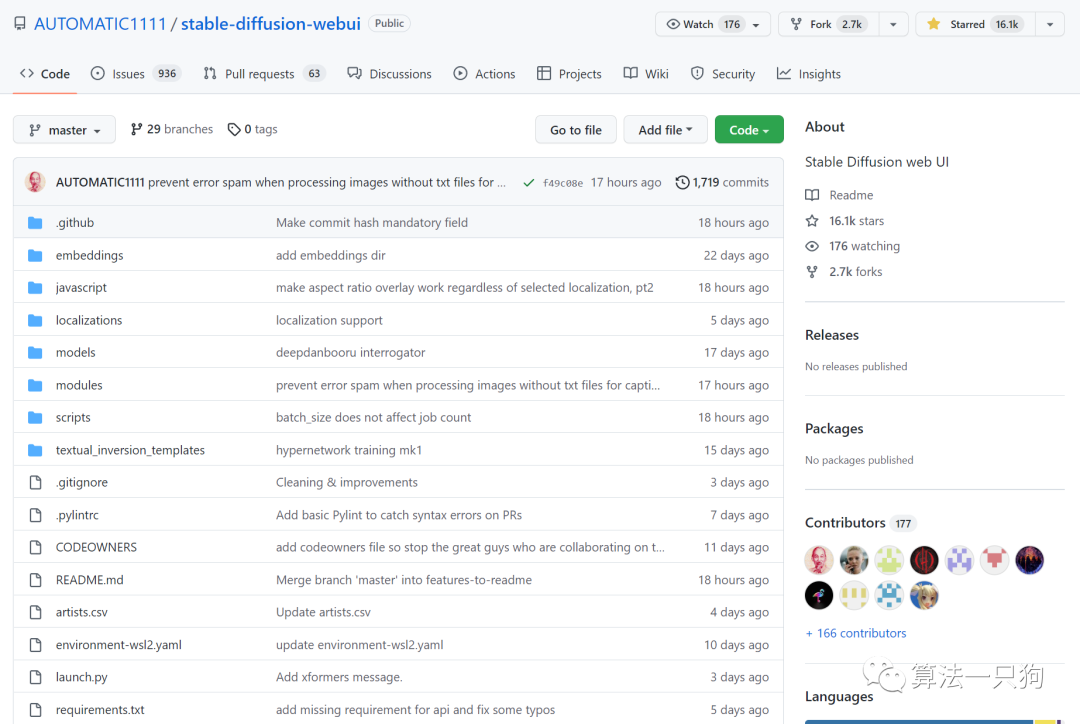1080x724 pixels.
Task: Click the launch.py file icon
Action: click(36, 677)
